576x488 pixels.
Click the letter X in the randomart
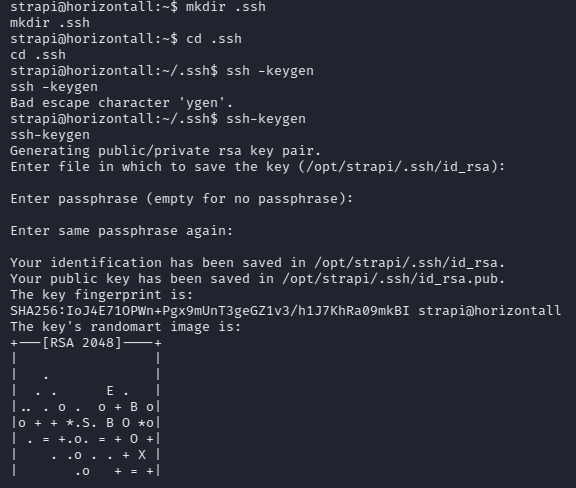(142, 455)
